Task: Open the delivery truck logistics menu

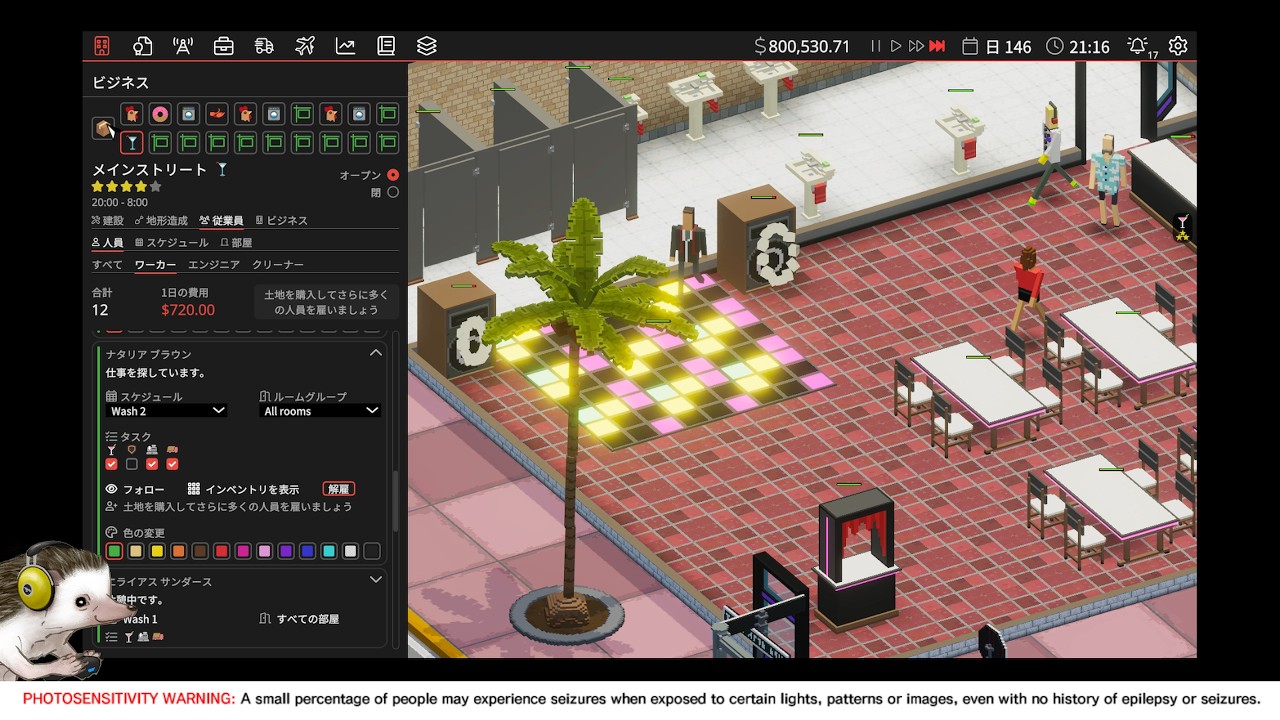Action: coord(264,46)
